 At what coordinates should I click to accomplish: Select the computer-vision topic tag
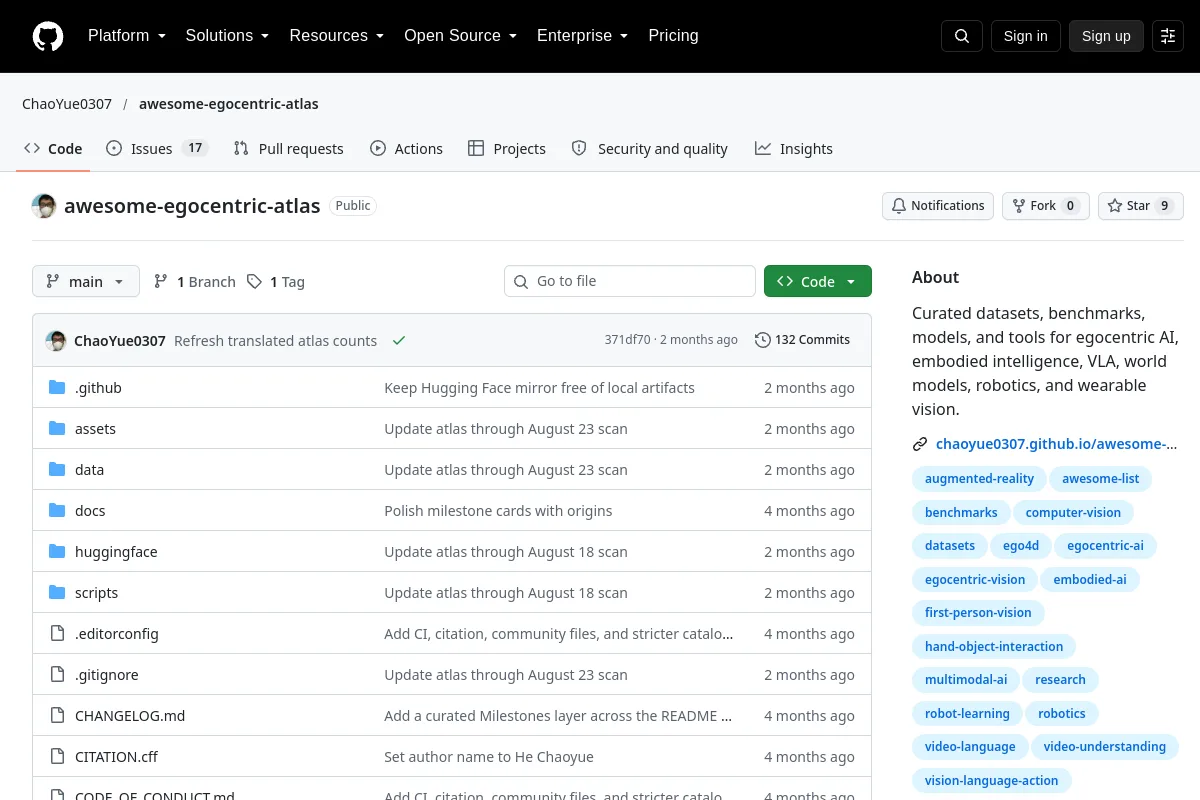(x=1073, y=513)
